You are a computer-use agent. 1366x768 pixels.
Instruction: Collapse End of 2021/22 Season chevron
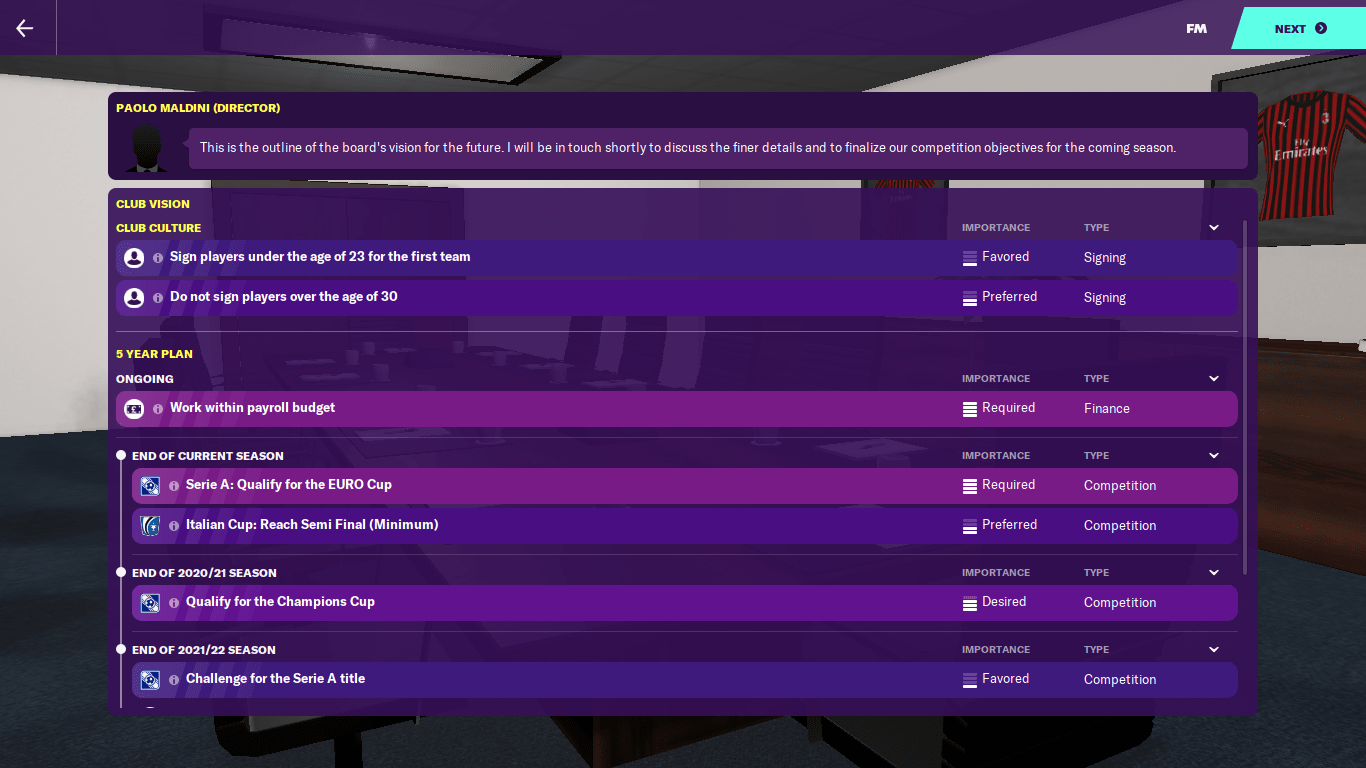tap(1214, 650)
